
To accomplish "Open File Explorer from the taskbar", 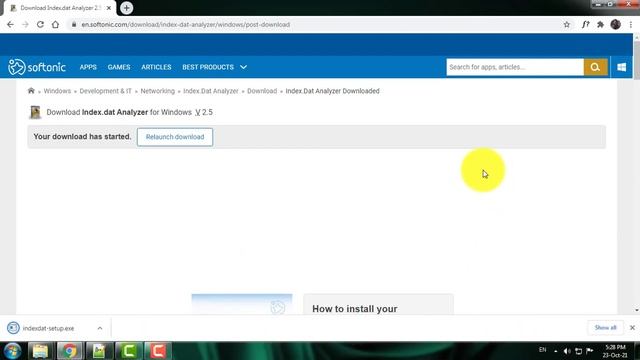I will (40, 351).
